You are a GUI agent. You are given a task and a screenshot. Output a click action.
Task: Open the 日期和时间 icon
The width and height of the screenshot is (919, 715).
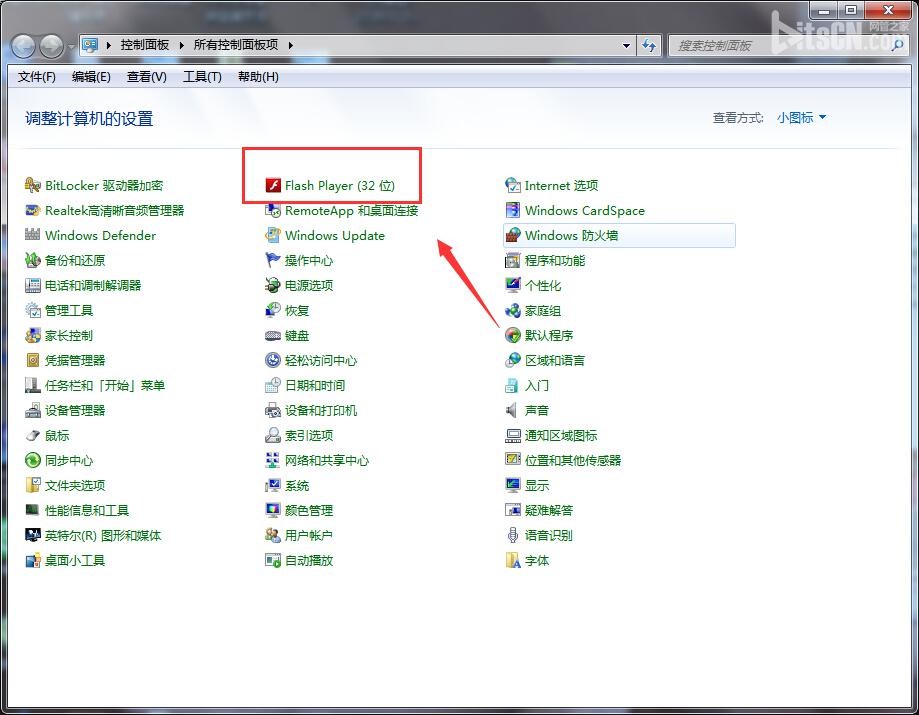tap(273, 385)
